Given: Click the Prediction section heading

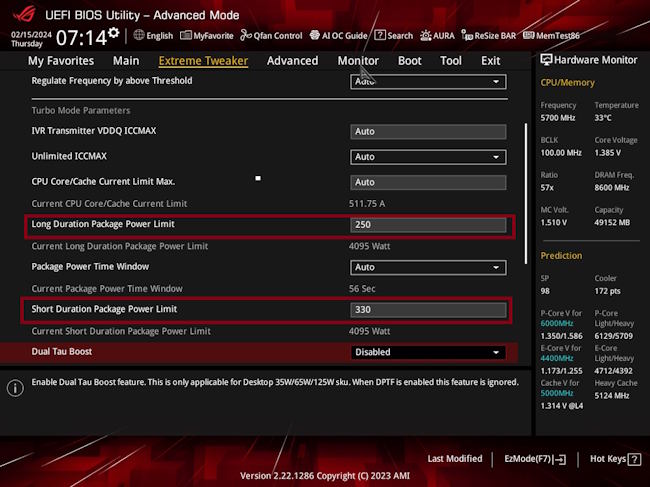Looking at the screenshot, I should pyautogui.click(x=561, y=256).
